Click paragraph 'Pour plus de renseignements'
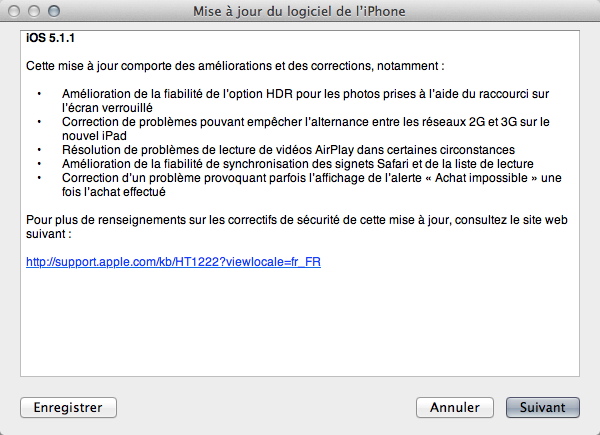Viewport: 600px width, 435px height. point(297,226)
